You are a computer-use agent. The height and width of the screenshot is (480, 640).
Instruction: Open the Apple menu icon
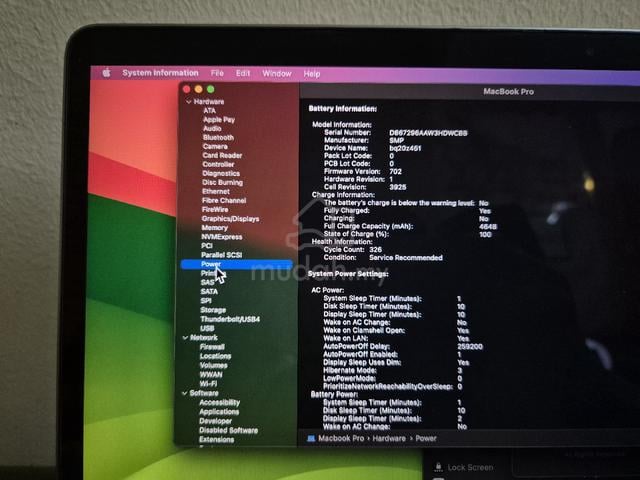click(x=107, y=73)
